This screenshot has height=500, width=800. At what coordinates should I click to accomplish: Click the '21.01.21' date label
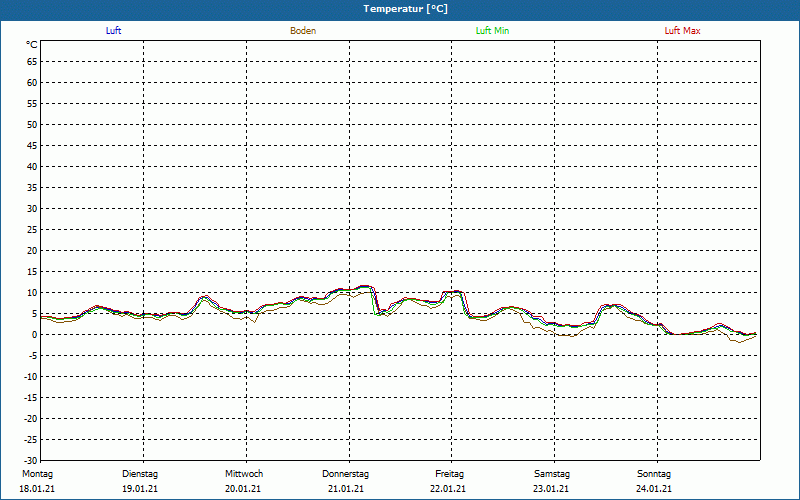(x=346, y=489)
